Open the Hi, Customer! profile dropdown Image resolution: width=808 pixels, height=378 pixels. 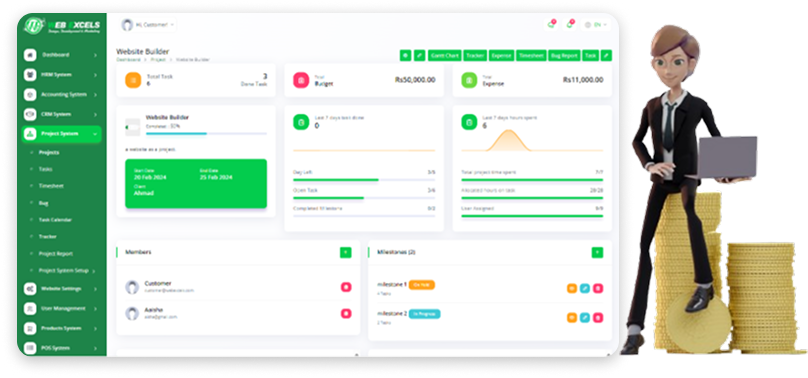pyautogui.click(x=148, y=25)
